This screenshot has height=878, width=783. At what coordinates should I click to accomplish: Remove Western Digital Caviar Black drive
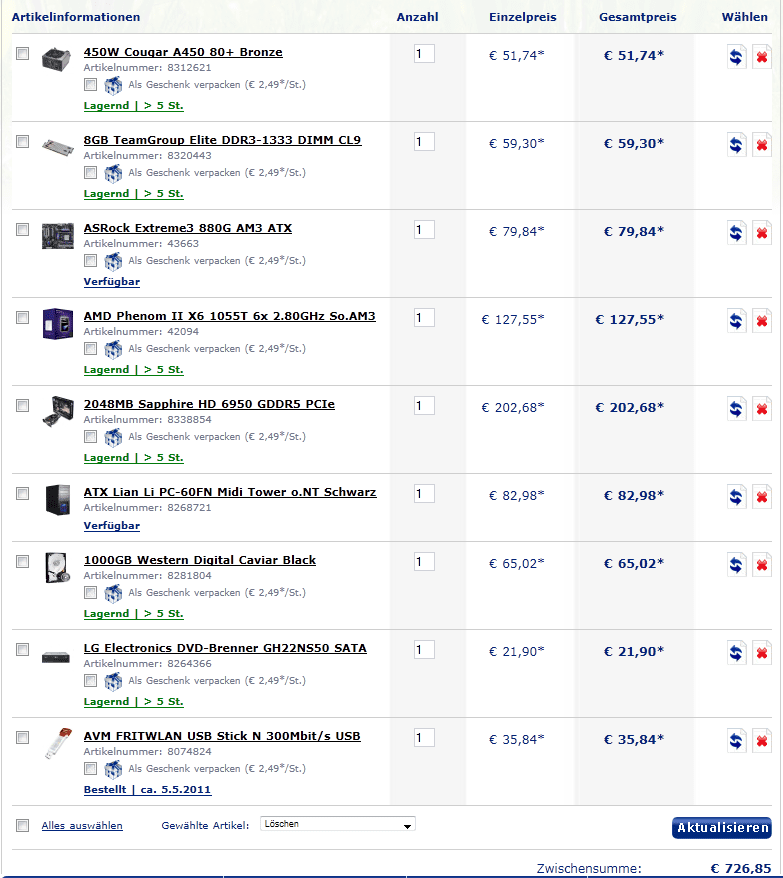point(761,566)
